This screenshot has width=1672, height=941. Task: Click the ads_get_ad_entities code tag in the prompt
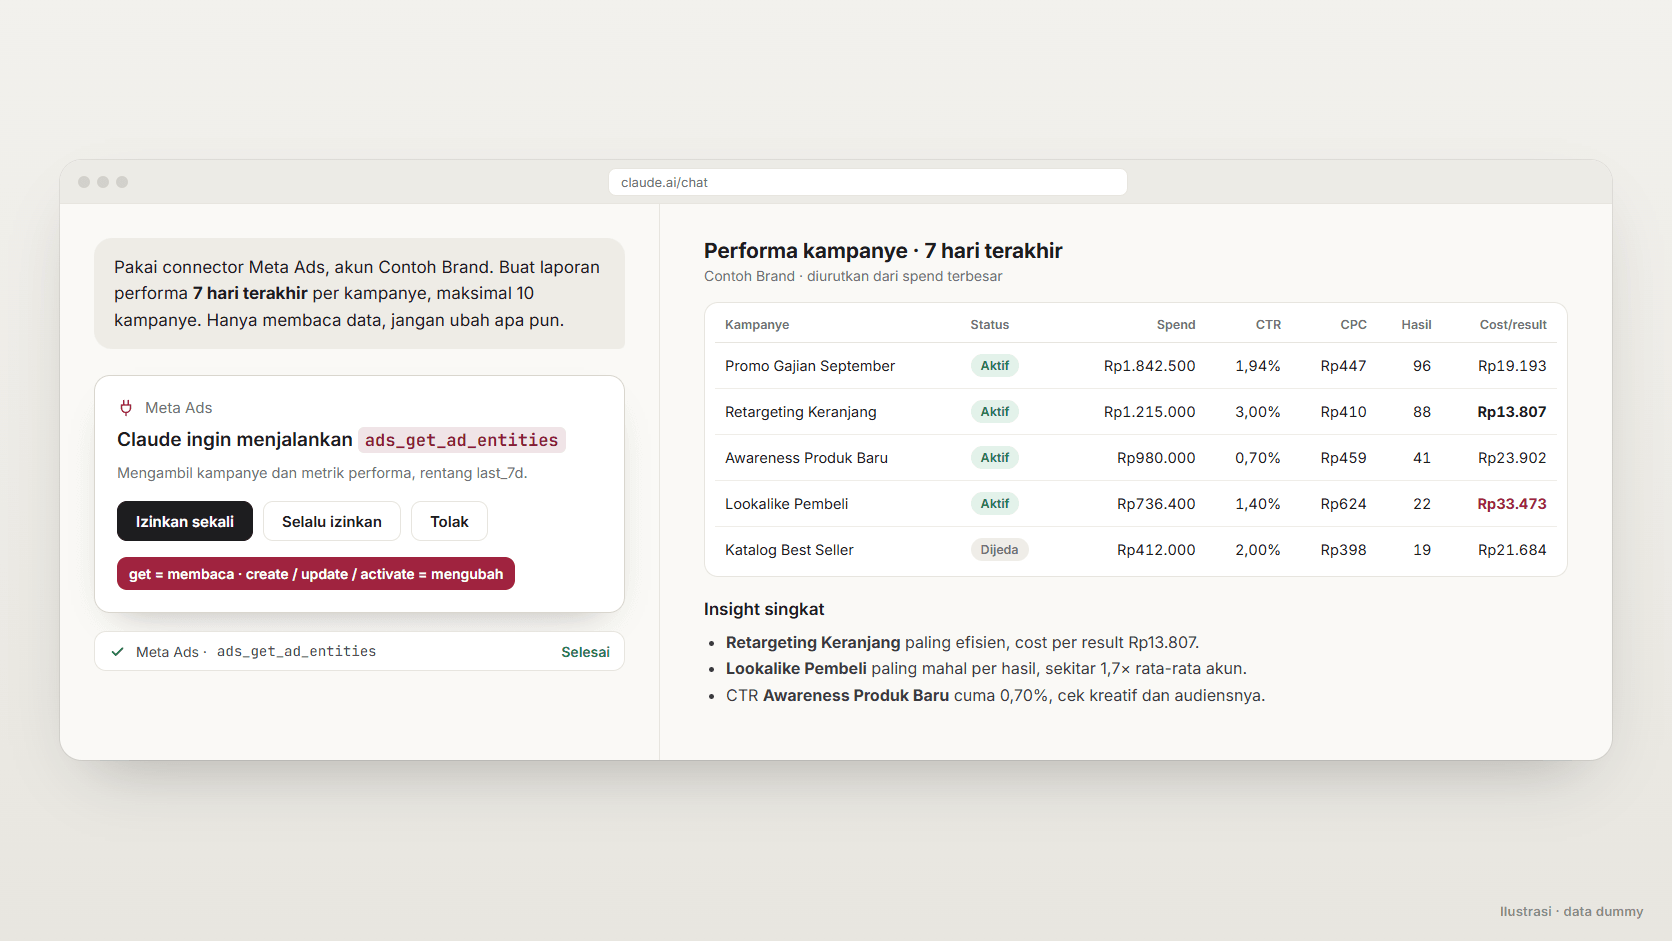pos(462,440)
